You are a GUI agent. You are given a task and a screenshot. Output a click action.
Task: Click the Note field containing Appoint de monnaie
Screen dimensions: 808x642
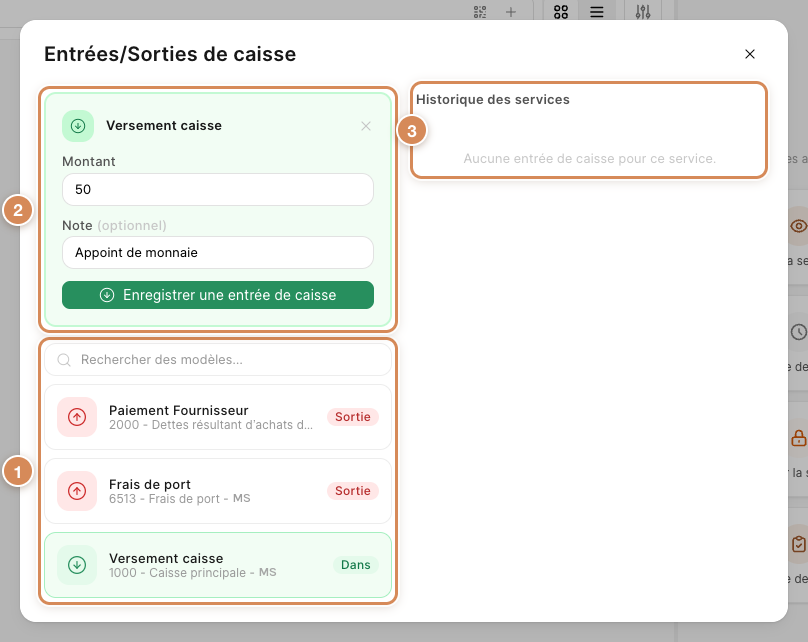coord(217,252)
